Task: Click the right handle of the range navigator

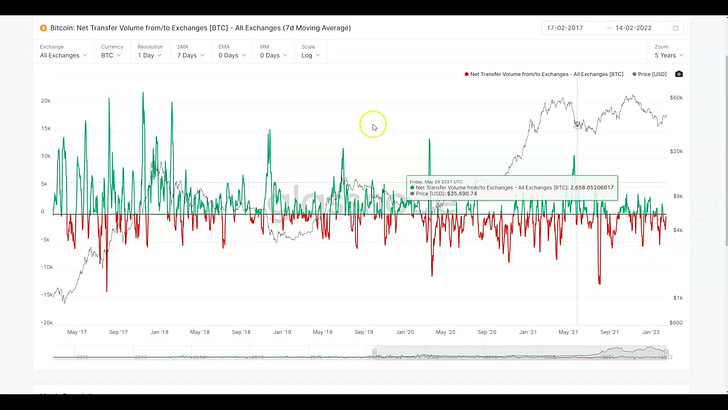Action: (666, 353)
